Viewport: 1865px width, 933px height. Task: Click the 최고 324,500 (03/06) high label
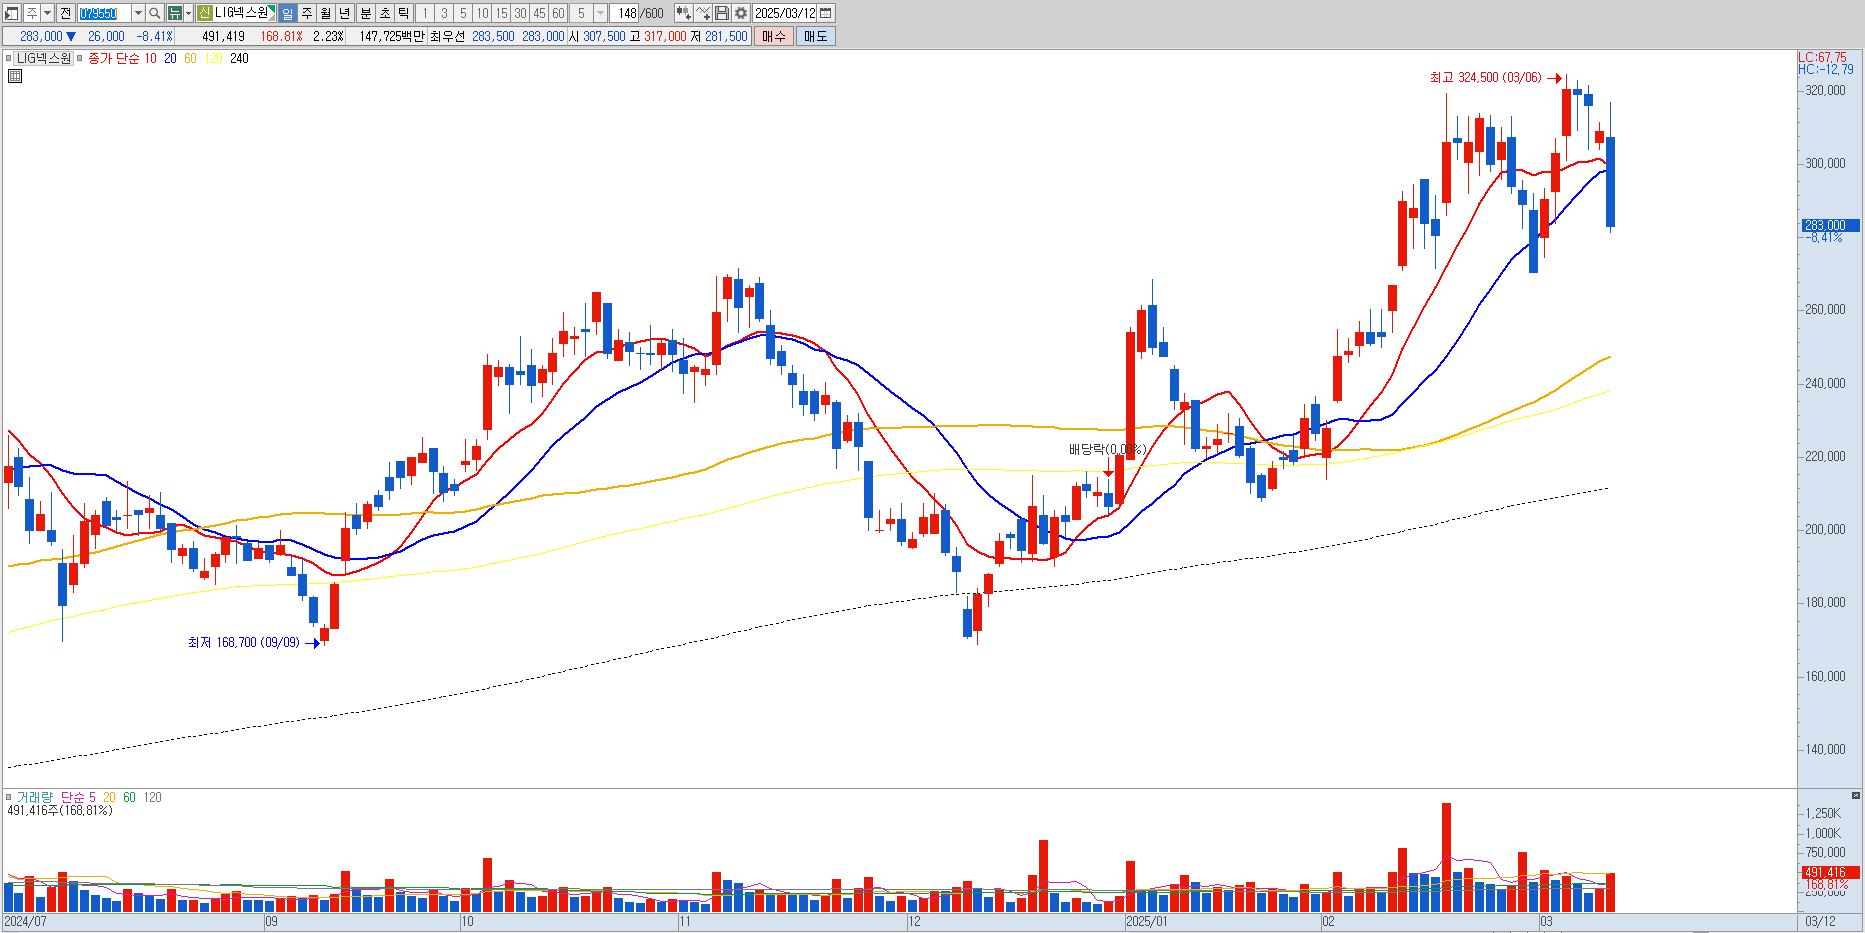click(1485, 78)
